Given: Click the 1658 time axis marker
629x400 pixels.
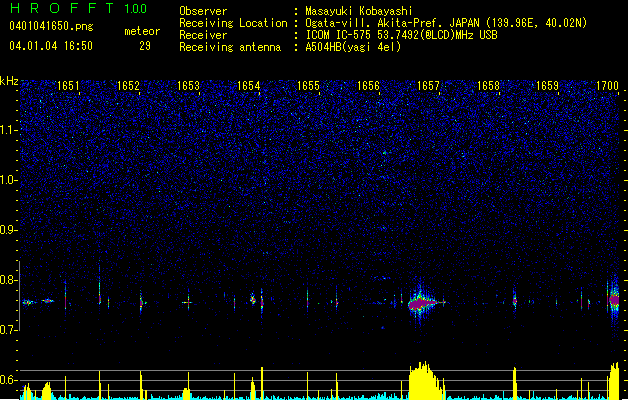Looking at the screenshot, I should (488, 86).
